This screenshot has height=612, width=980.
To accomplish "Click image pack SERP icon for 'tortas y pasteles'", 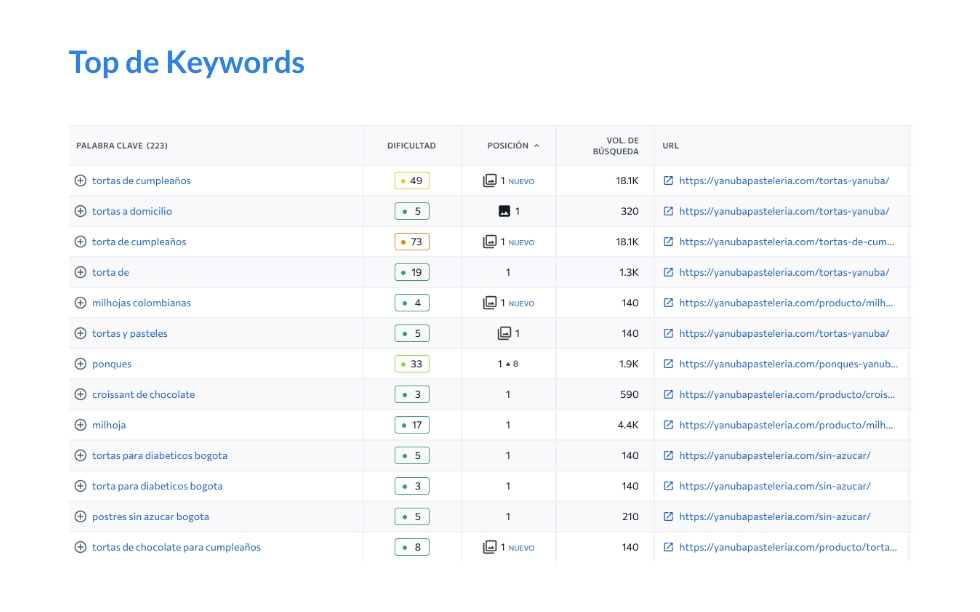I will [x=504, y=334].
